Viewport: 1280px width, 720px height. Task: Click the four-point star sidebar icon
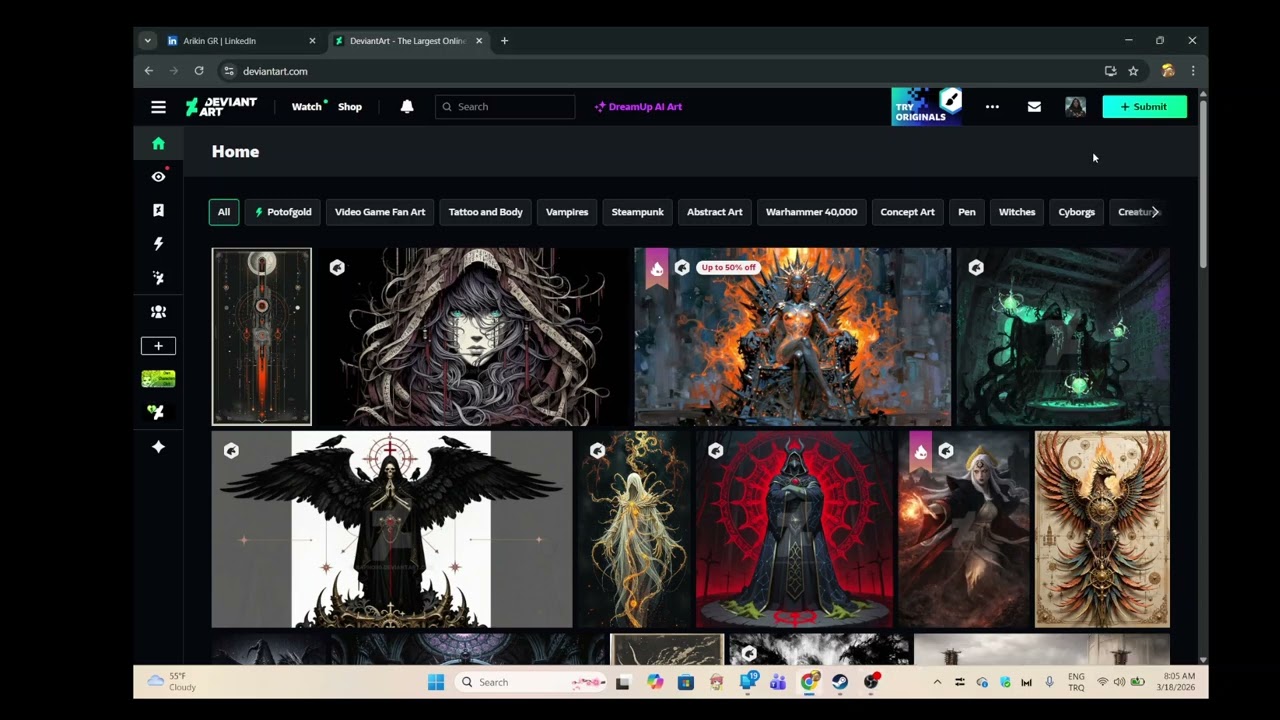click(158, 447)
